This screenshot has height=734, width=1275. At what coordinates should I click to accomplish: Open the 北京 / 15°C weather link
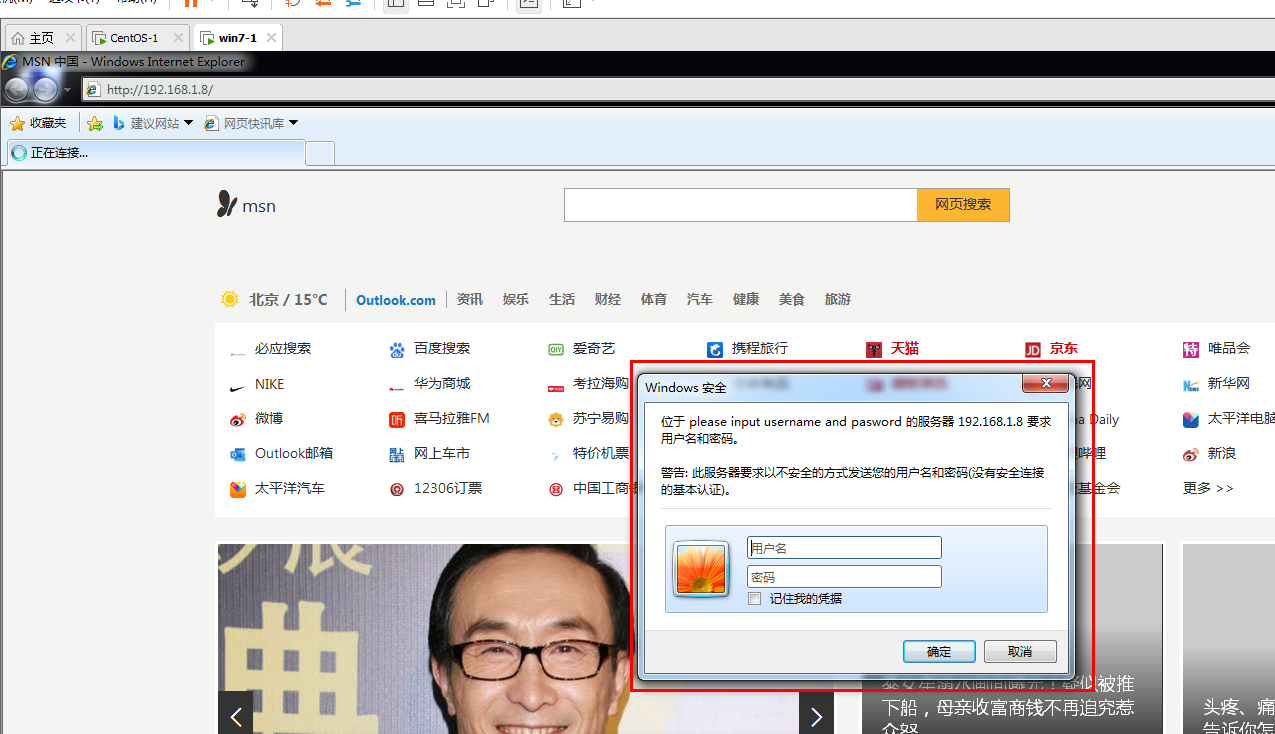(x=274, y=299)
